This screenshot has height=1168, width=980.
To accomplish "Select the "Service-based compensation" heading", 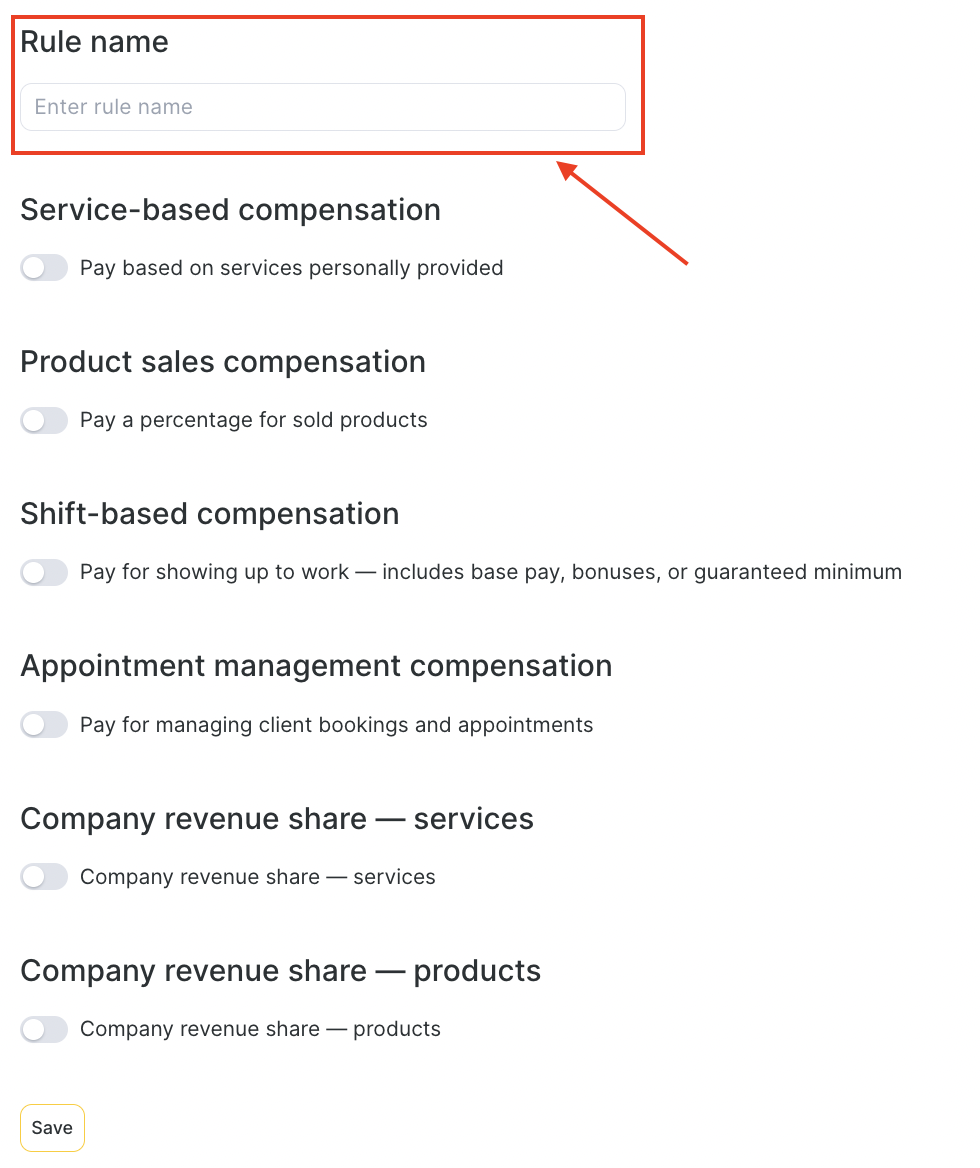I will point(230,210).
